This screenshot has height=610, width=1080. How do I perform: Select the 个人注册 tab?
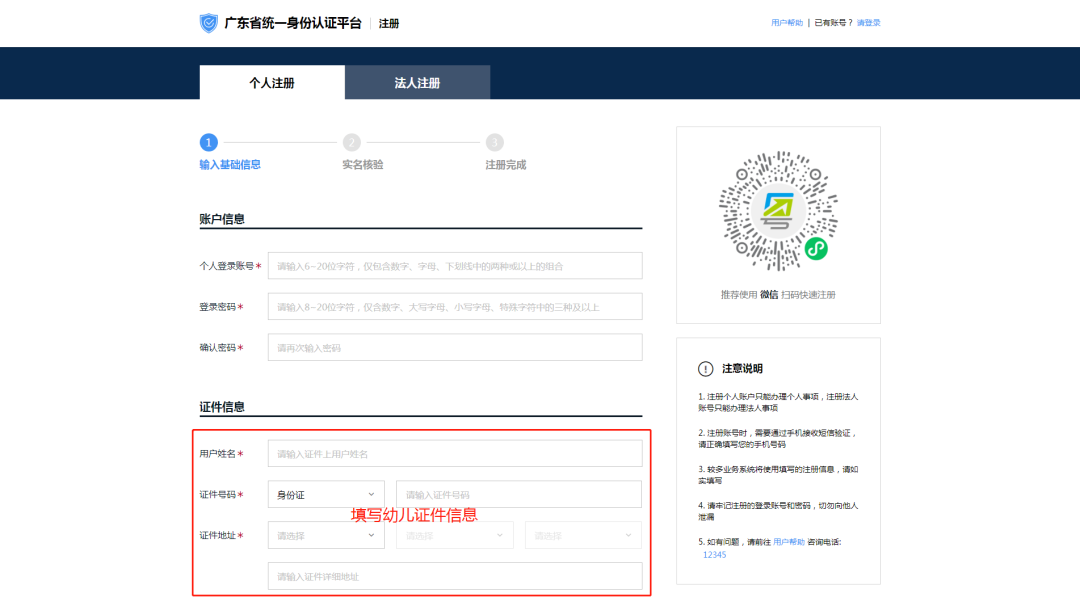(x=272, y=83)
